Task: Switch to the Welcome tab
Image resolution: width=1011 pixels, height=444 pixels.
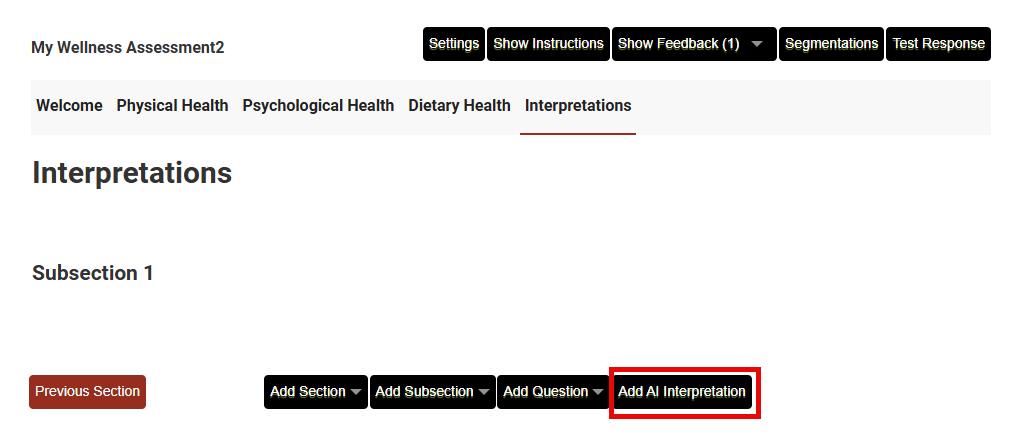Action: tap(69, 106)
